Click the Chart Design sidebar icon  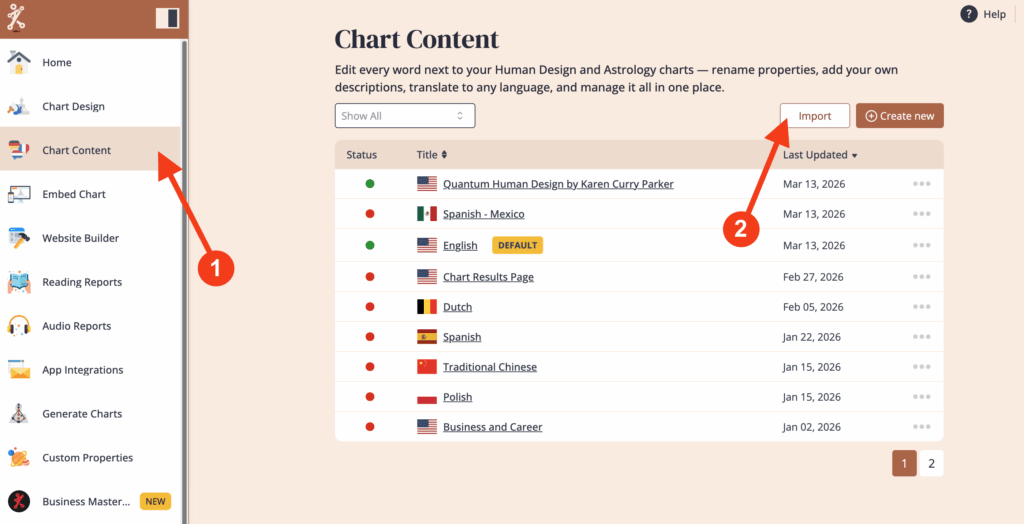coord(19,106)
